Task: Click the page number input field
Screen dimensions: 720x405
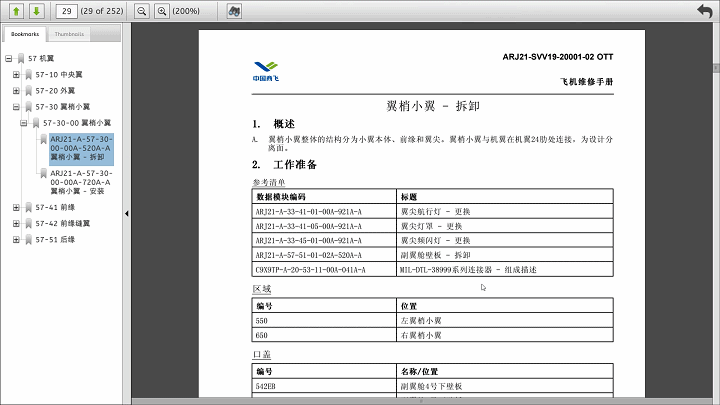Action: [67, 11]
